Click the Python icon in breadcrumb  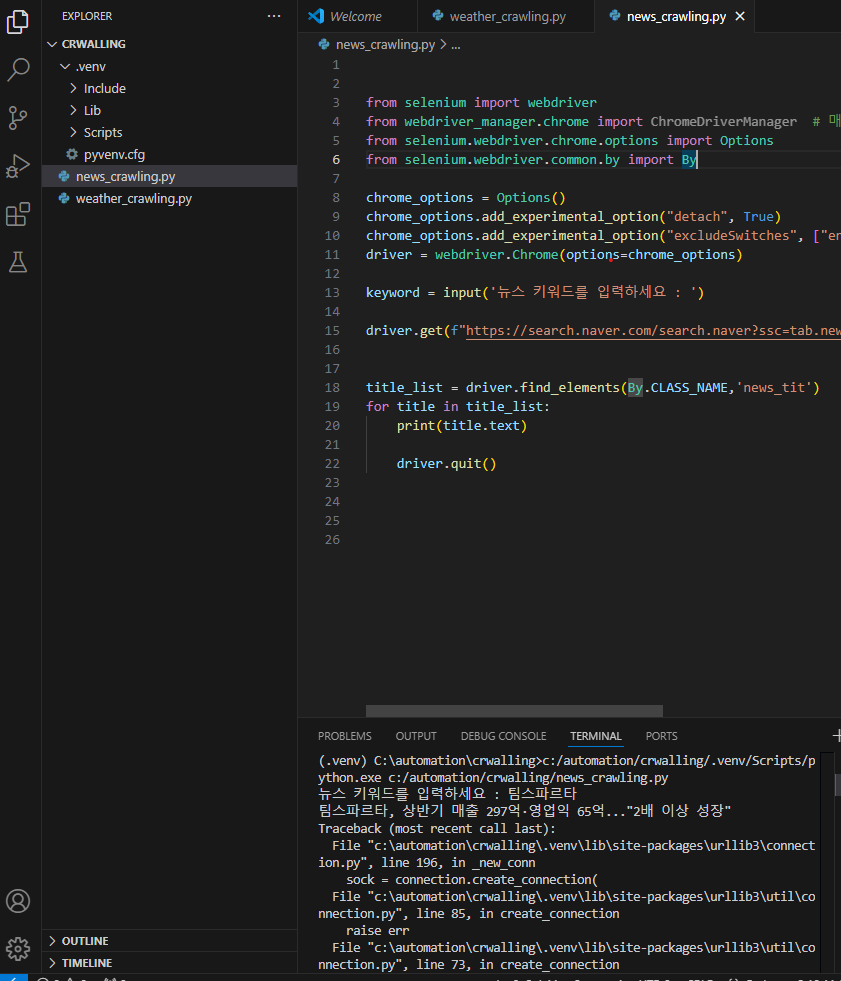324,44
